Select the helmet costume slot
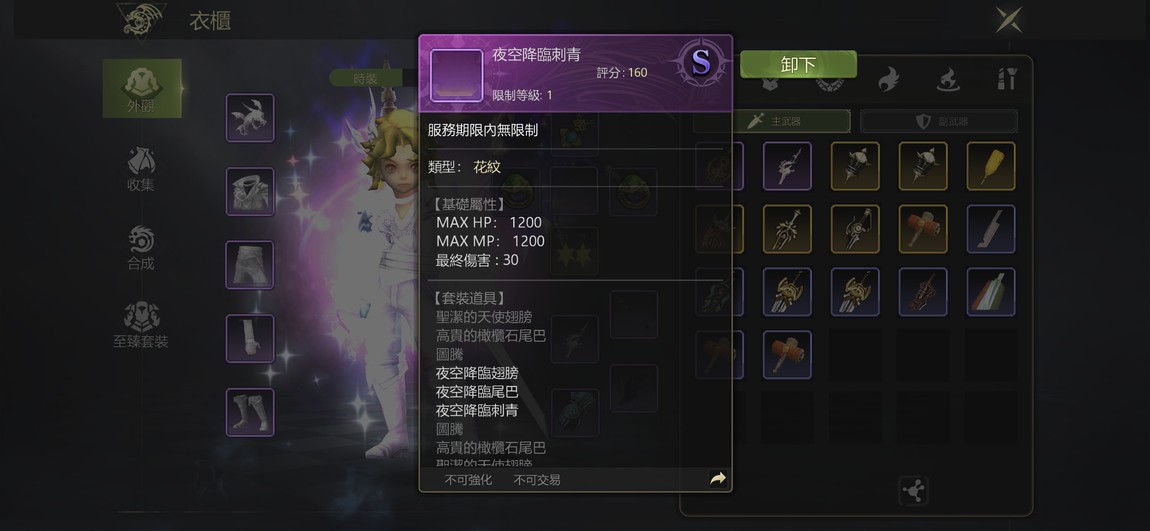 (250, 117)
